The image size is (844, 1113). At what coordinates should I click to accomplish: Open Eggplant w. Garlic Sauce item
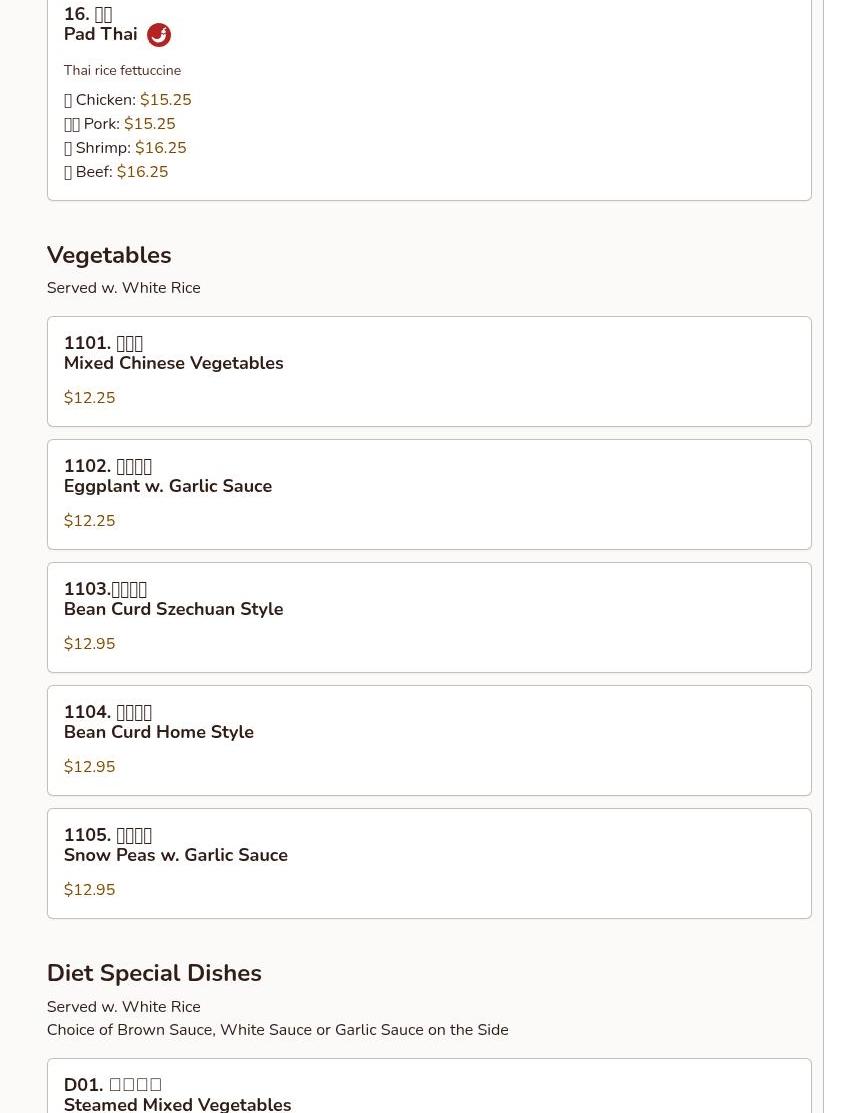pos(167,486)
